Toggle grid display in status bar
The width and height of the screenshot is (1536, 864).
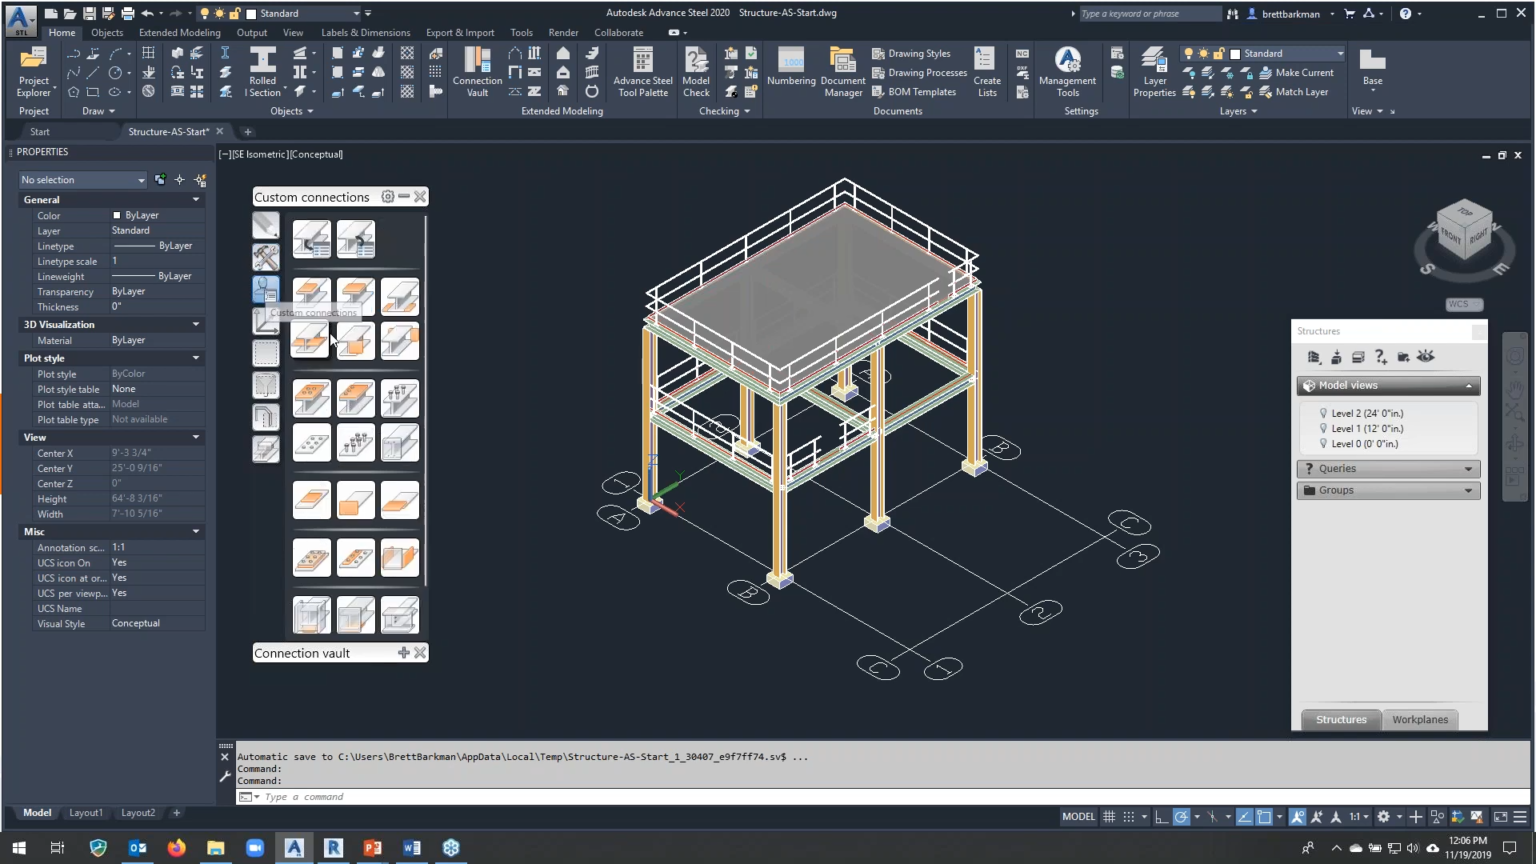click(1109, 817)
